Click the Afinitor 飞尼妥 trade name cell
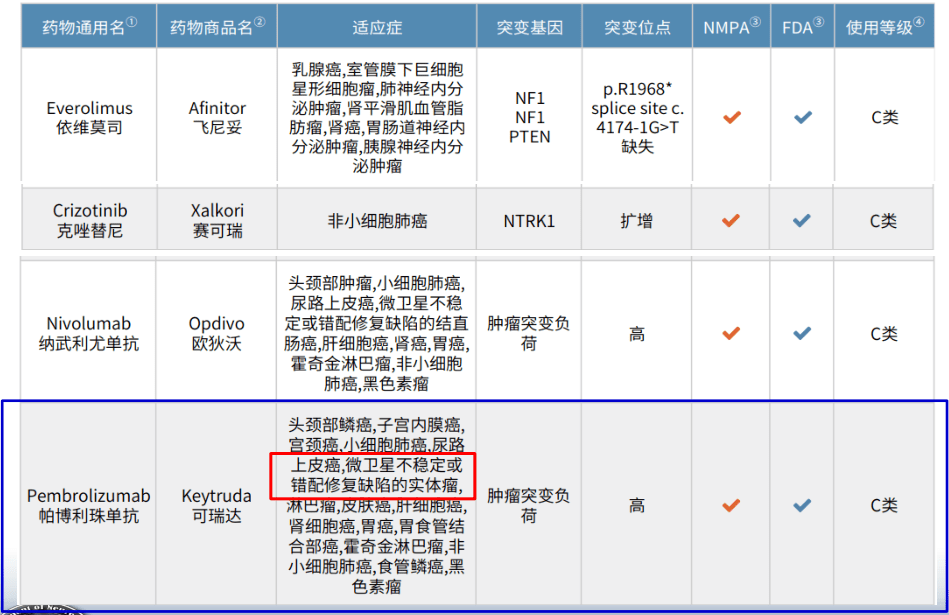 (x=217, y=117)
